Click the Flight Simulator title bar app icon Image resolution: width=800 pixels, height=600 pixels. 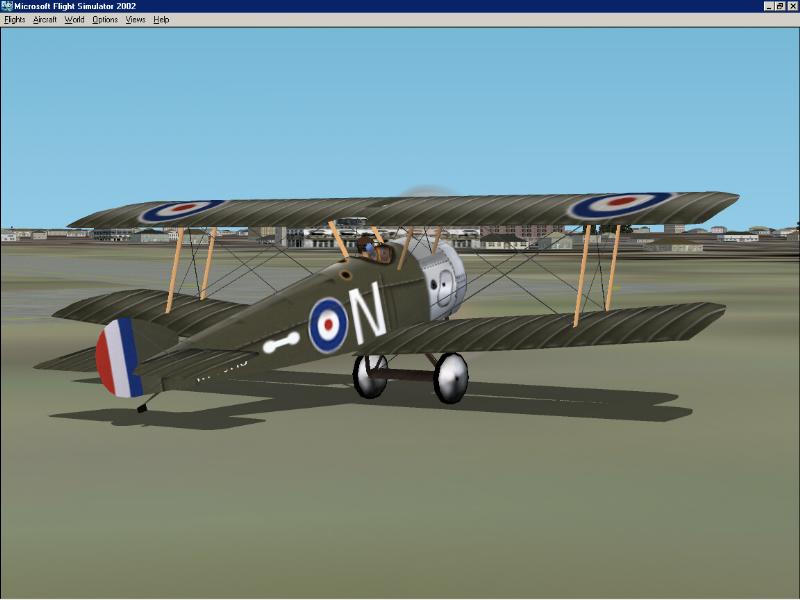7,6
